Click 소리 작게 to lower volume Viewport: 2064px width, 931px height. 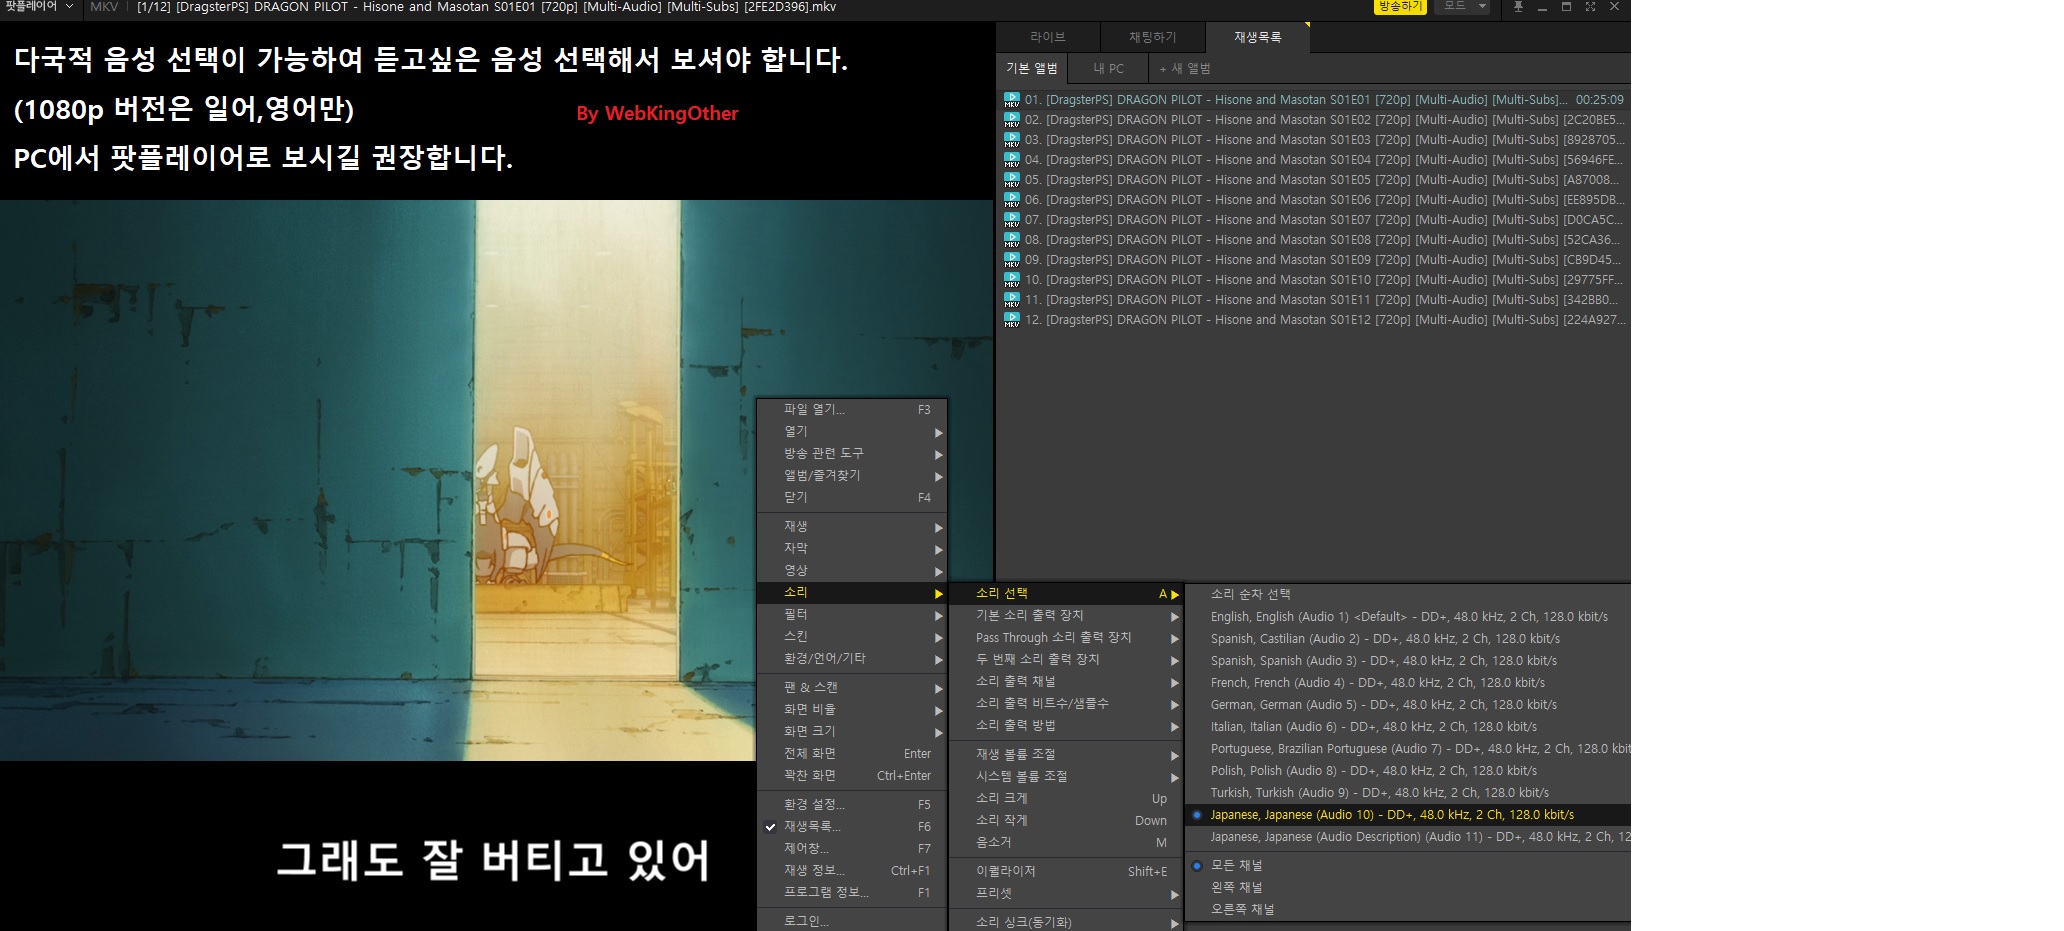point(1066,821)
